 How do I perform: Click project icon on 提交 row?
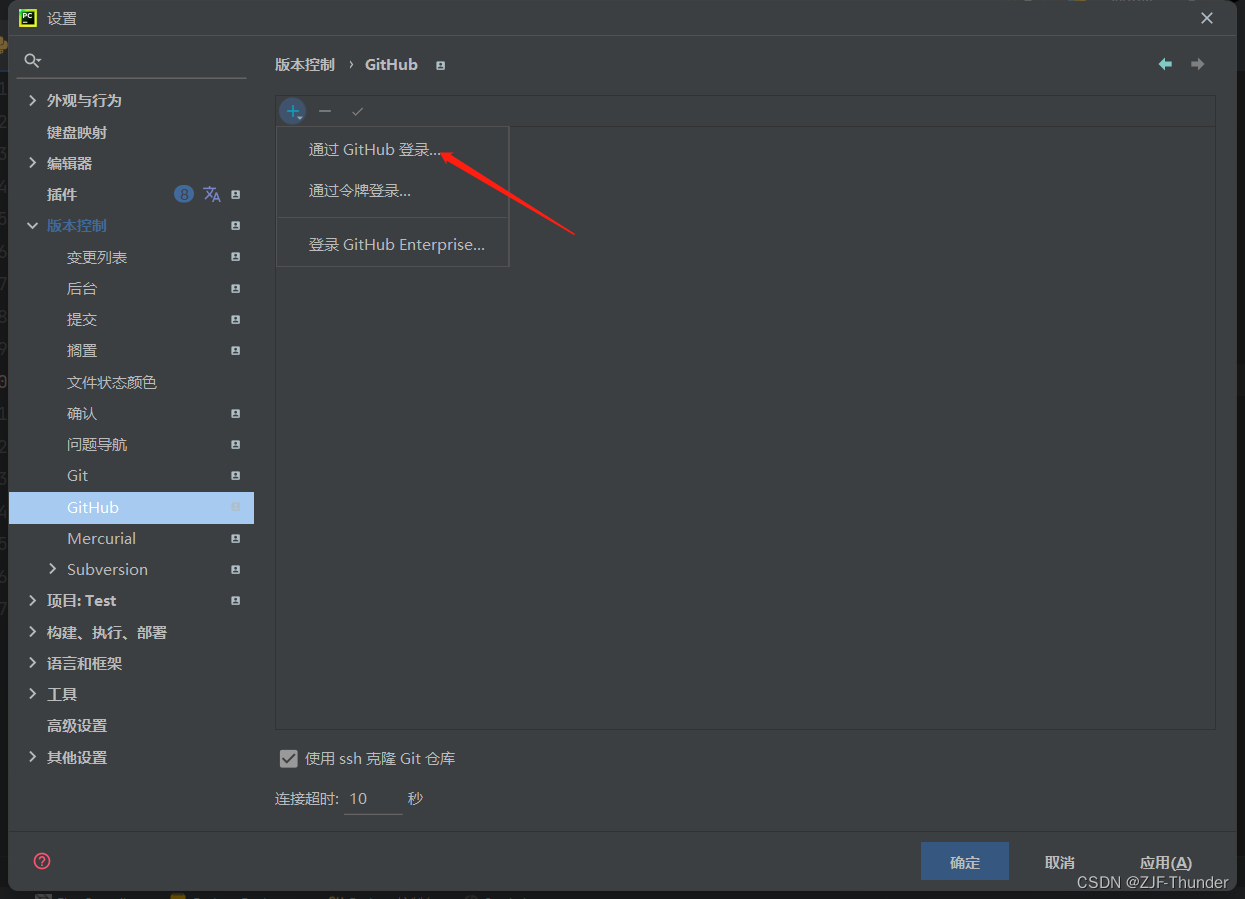(236, 319)
